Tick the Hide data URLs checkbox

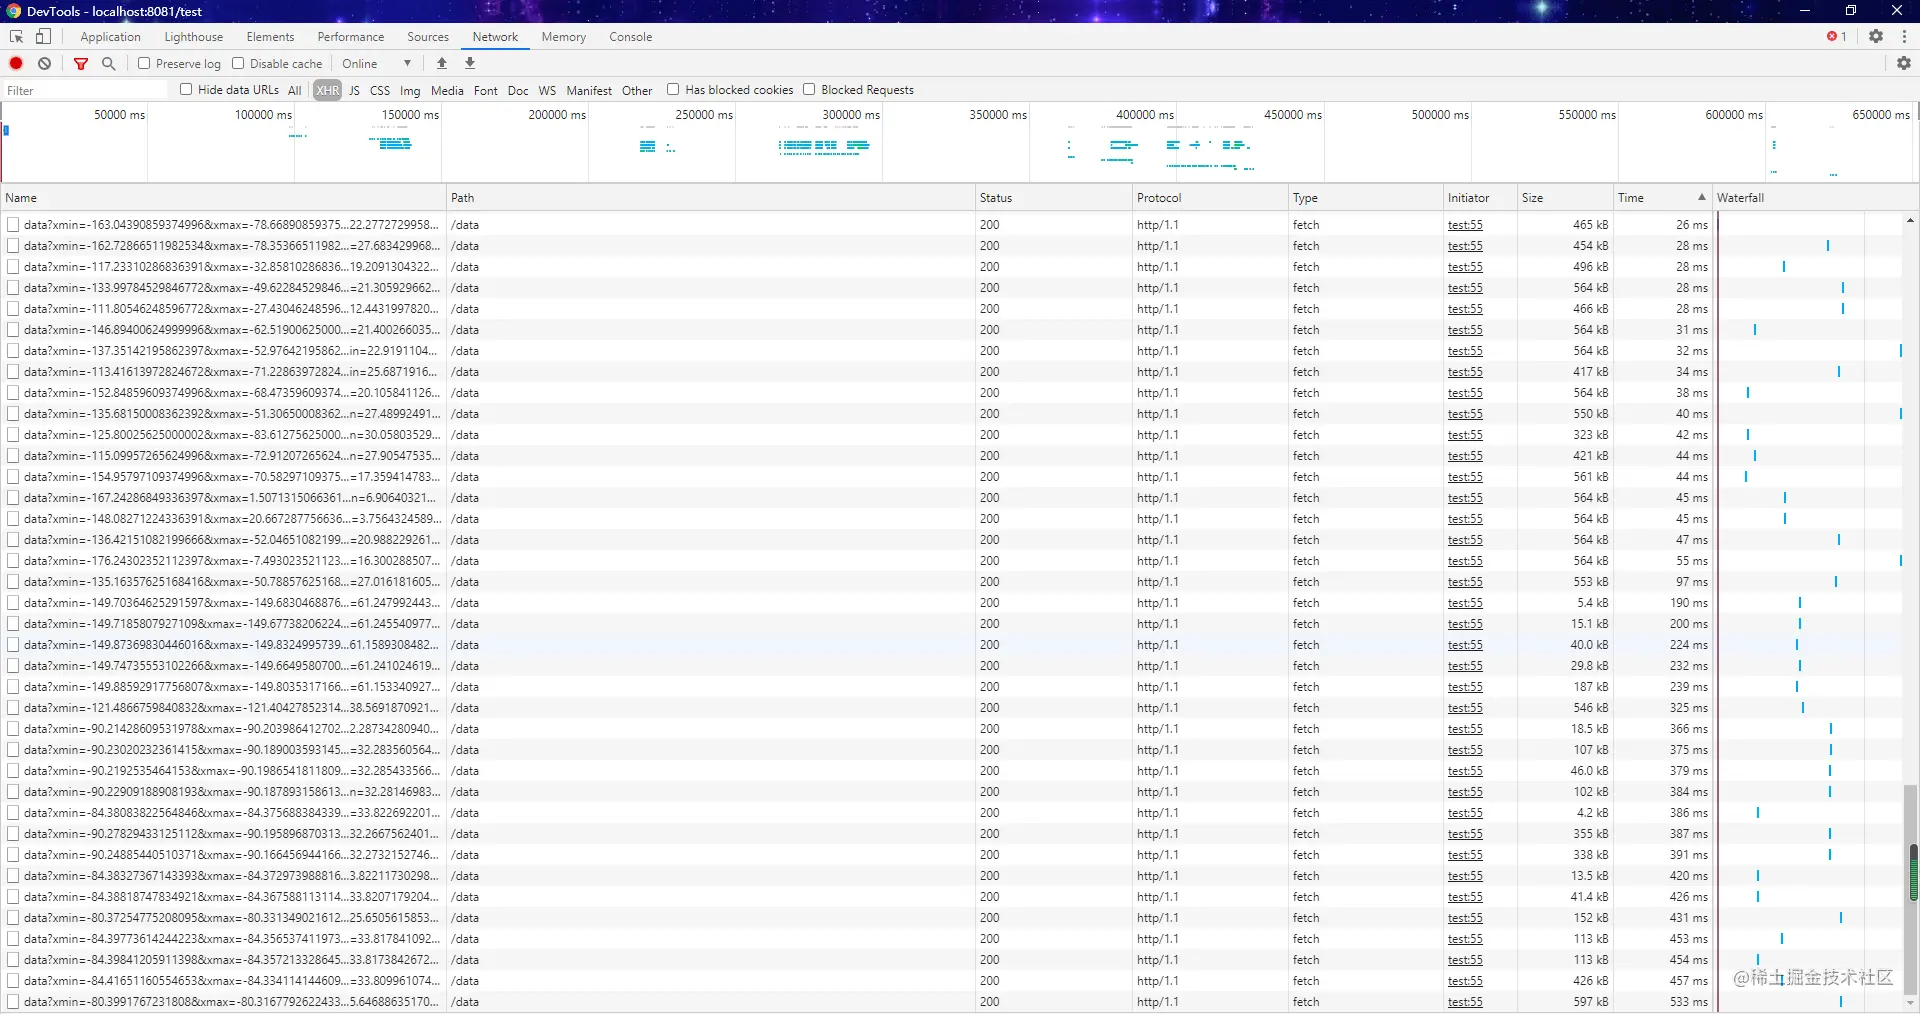(x=186, y=89)
